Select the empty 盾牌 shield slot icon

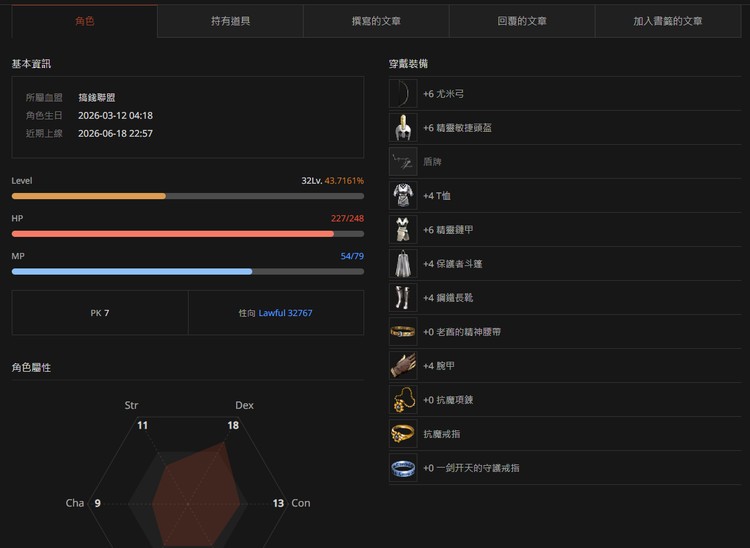(x=403, y=162)
